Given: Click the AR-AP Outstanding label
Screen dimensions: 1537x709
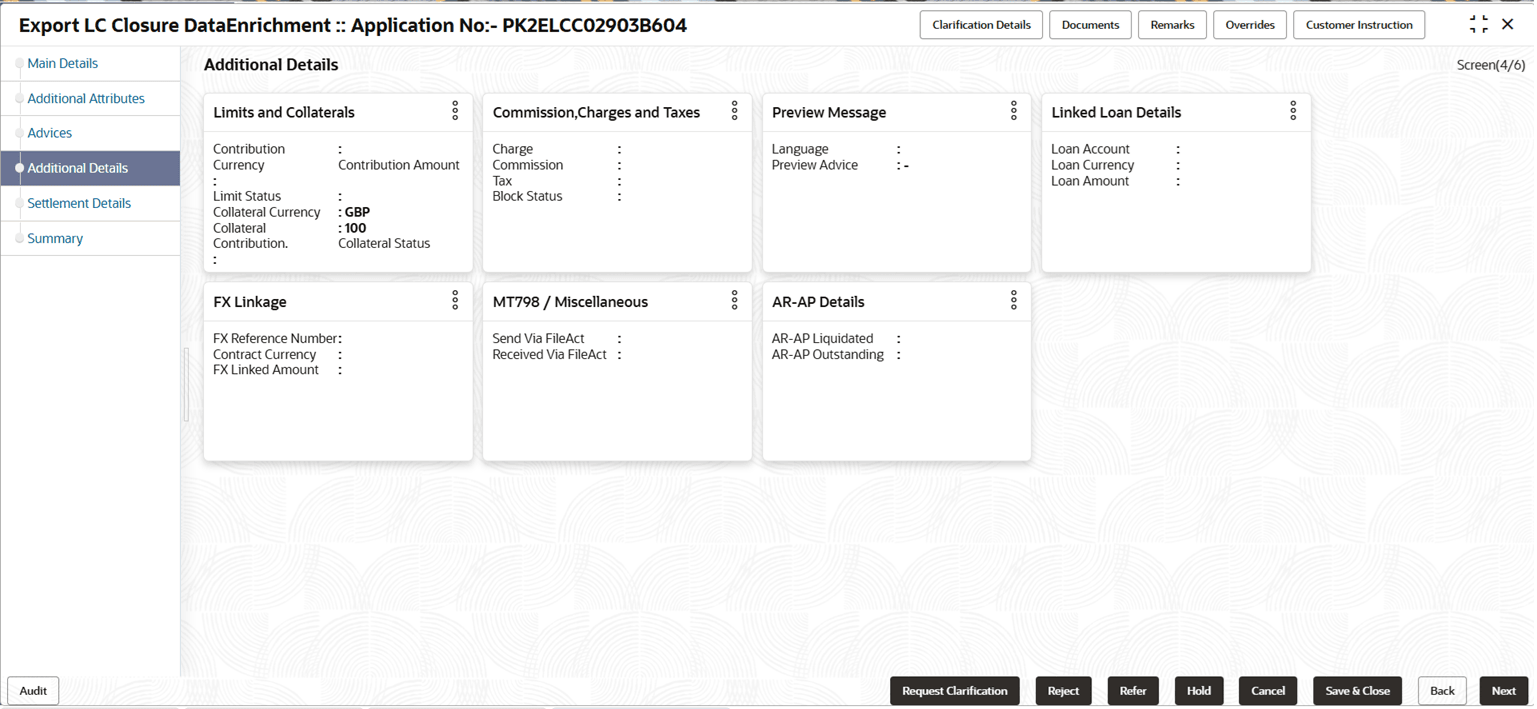Looking at the screenshot, I should [828, 354].
